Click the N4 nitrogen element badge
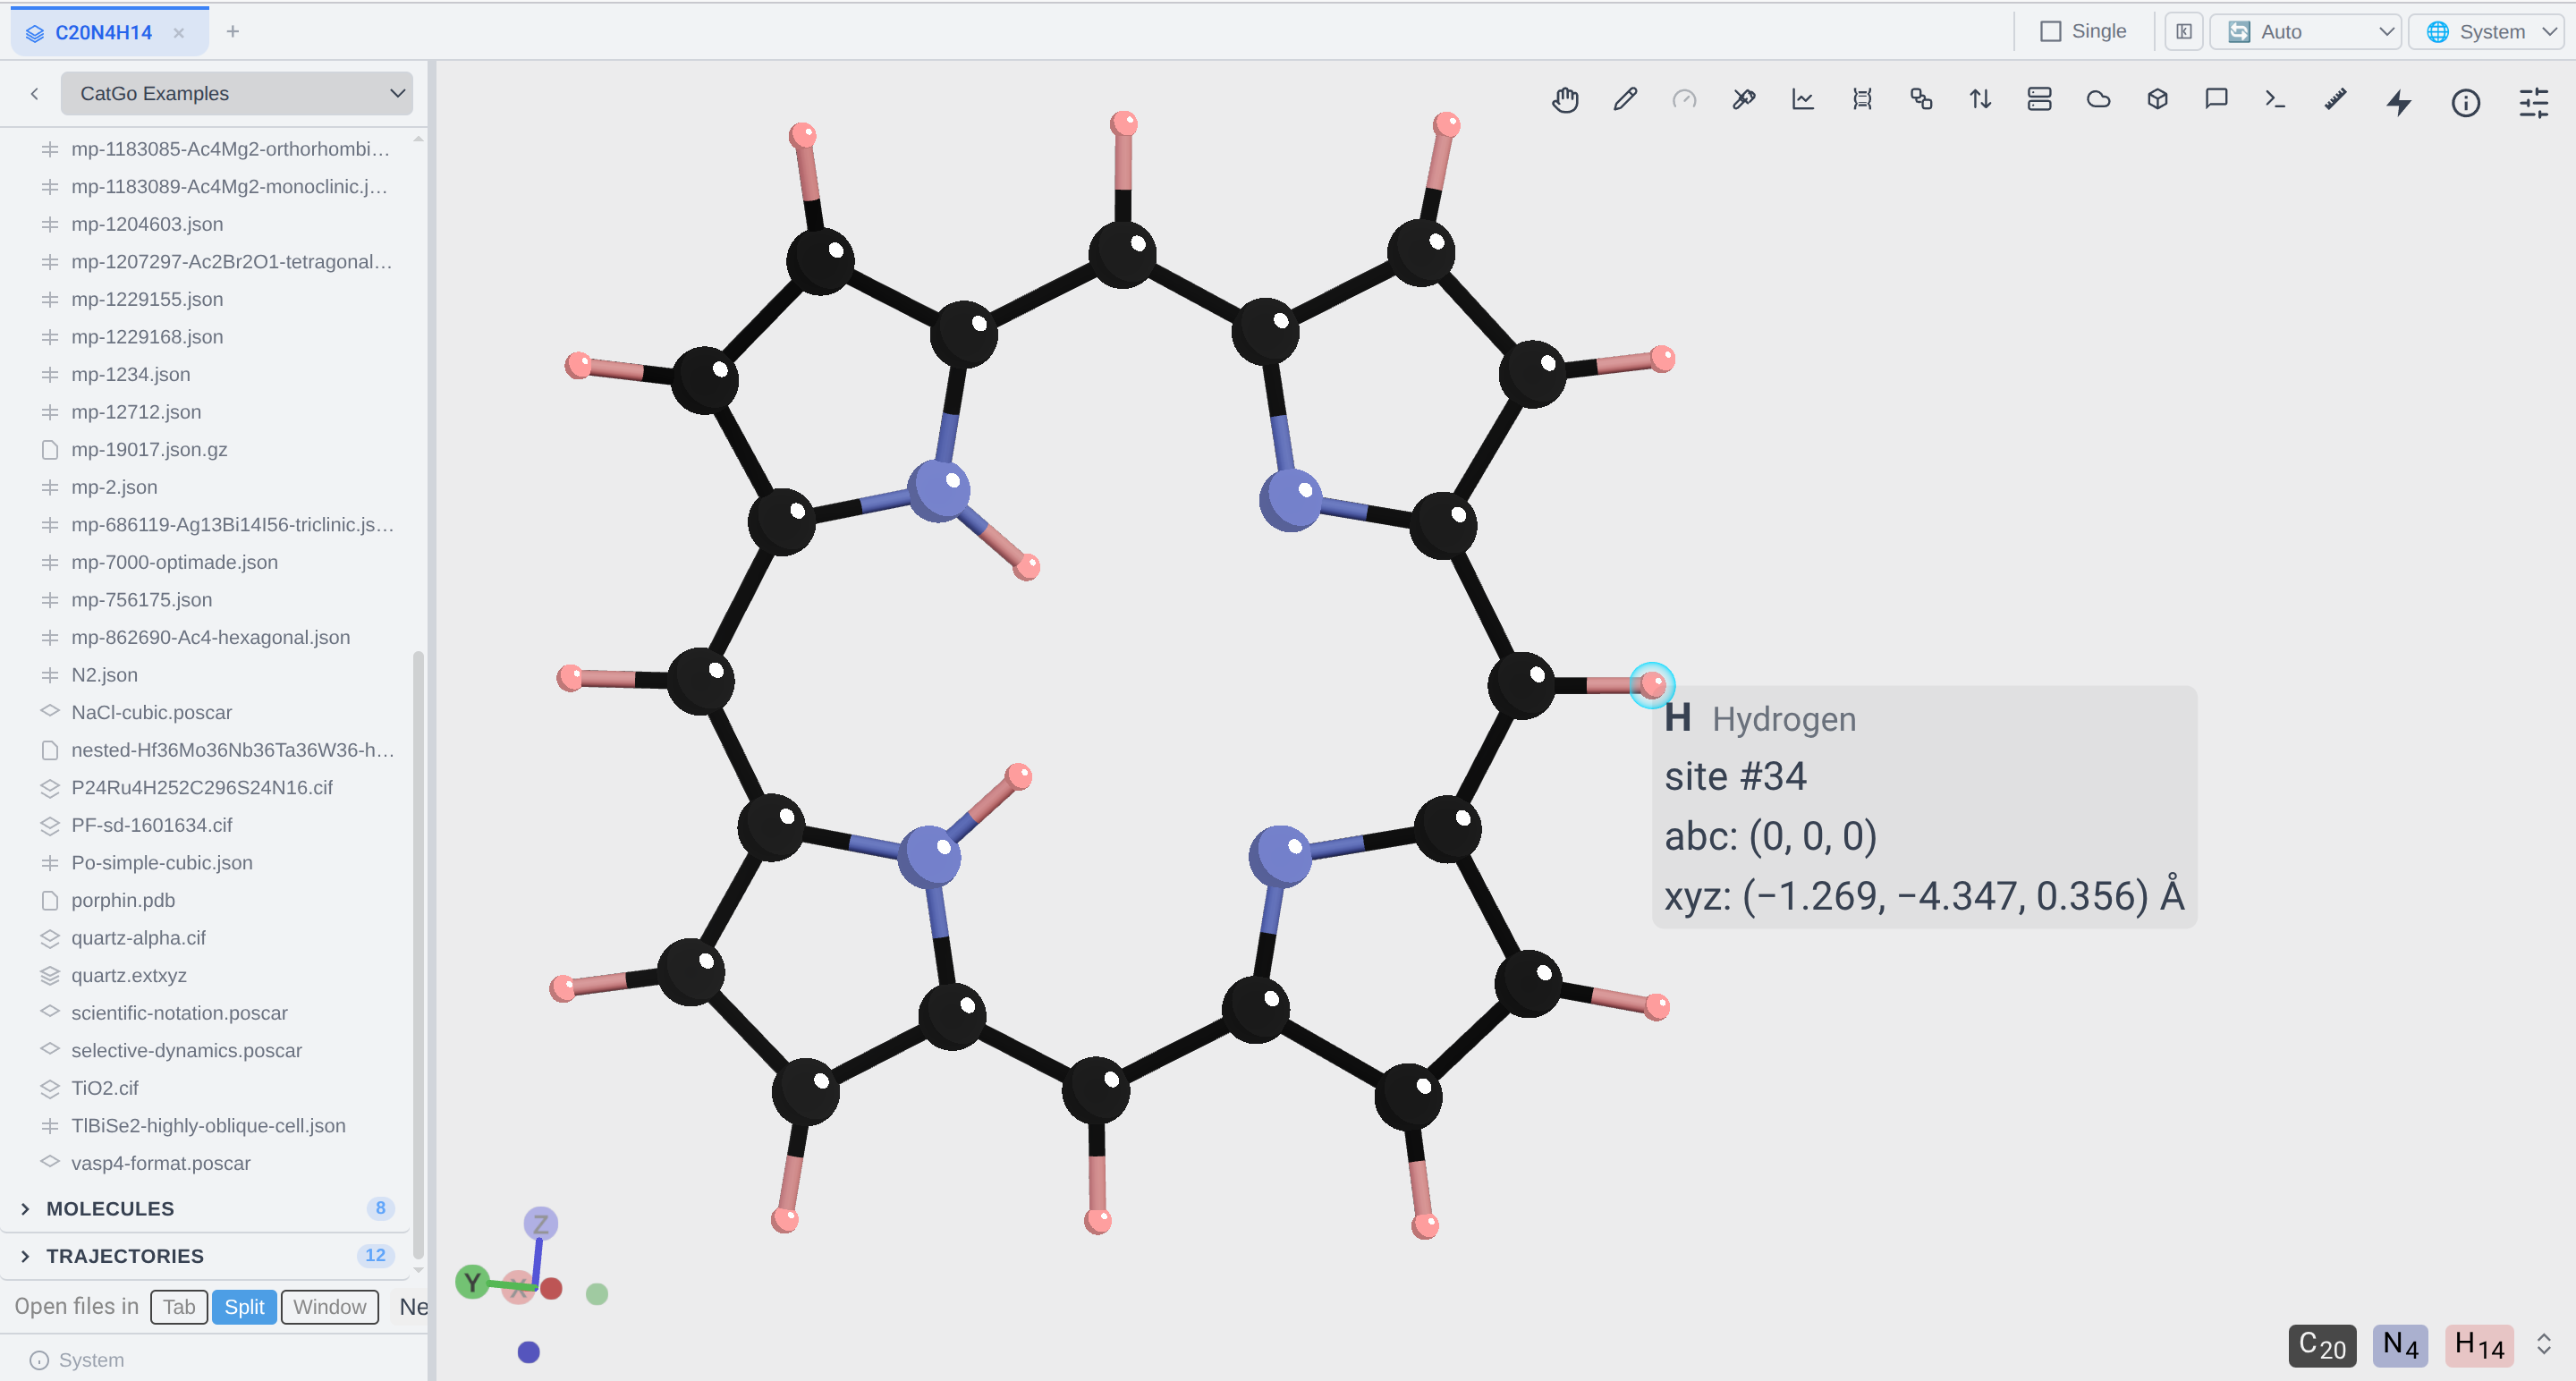The width and height of the screenshot is (2576, 1381). (x=2400, y=1345)
